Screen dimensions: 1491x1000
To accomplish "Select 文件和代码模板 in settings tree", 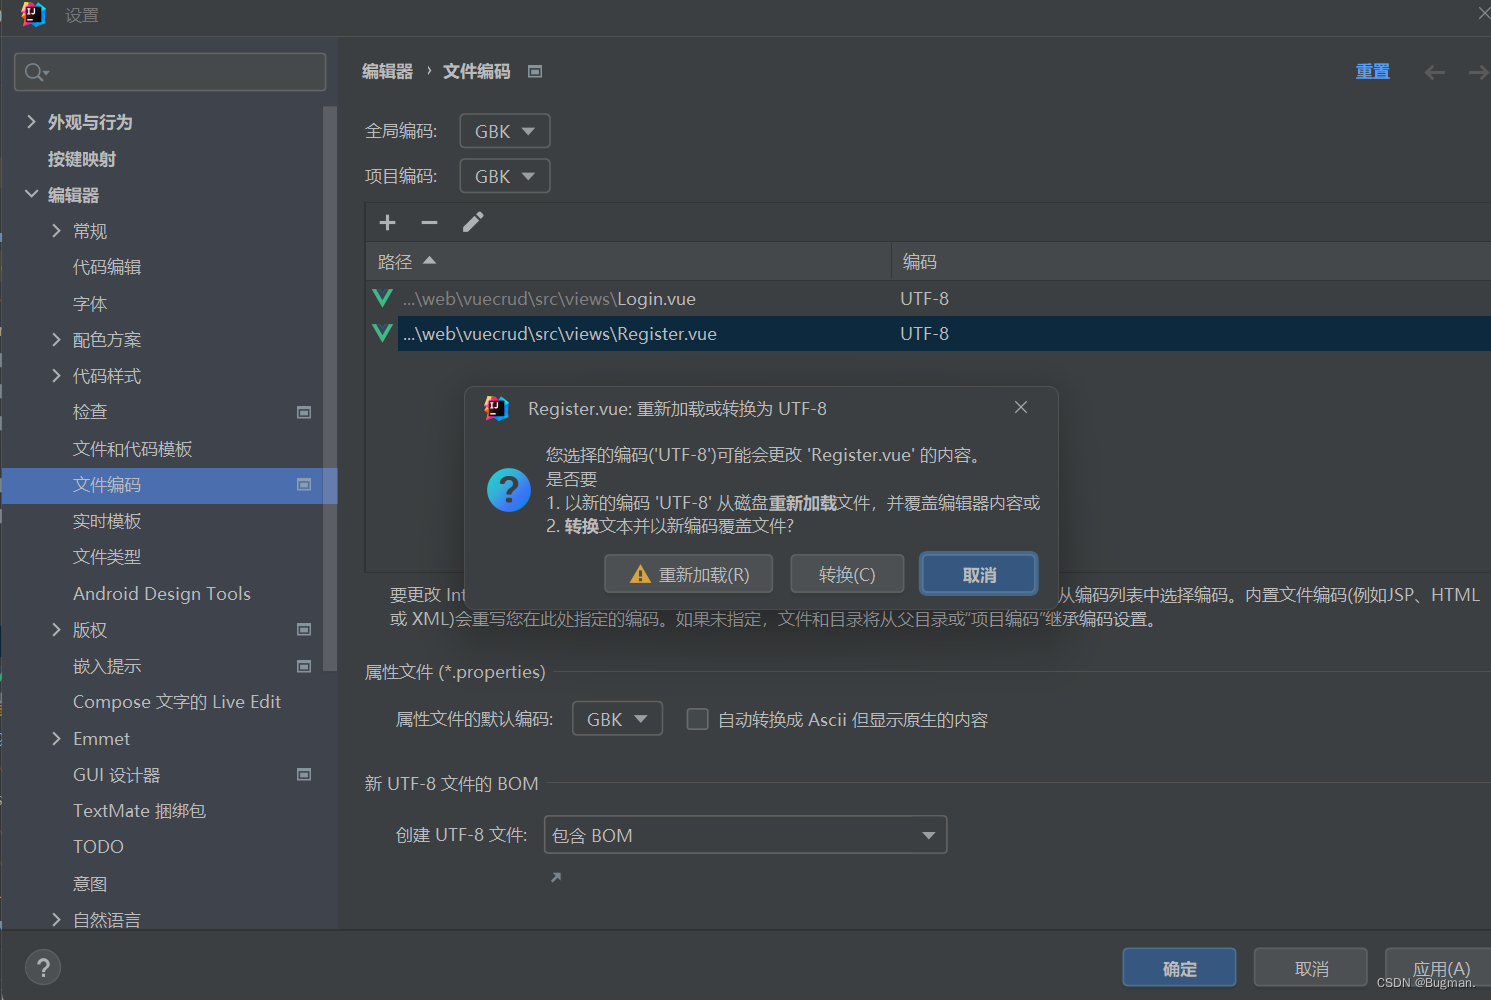I will coord(133,449).
